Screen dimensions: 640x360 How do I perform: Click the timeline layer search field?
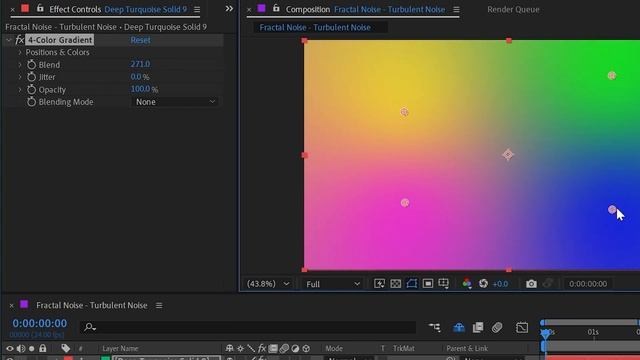pos(249,327)
